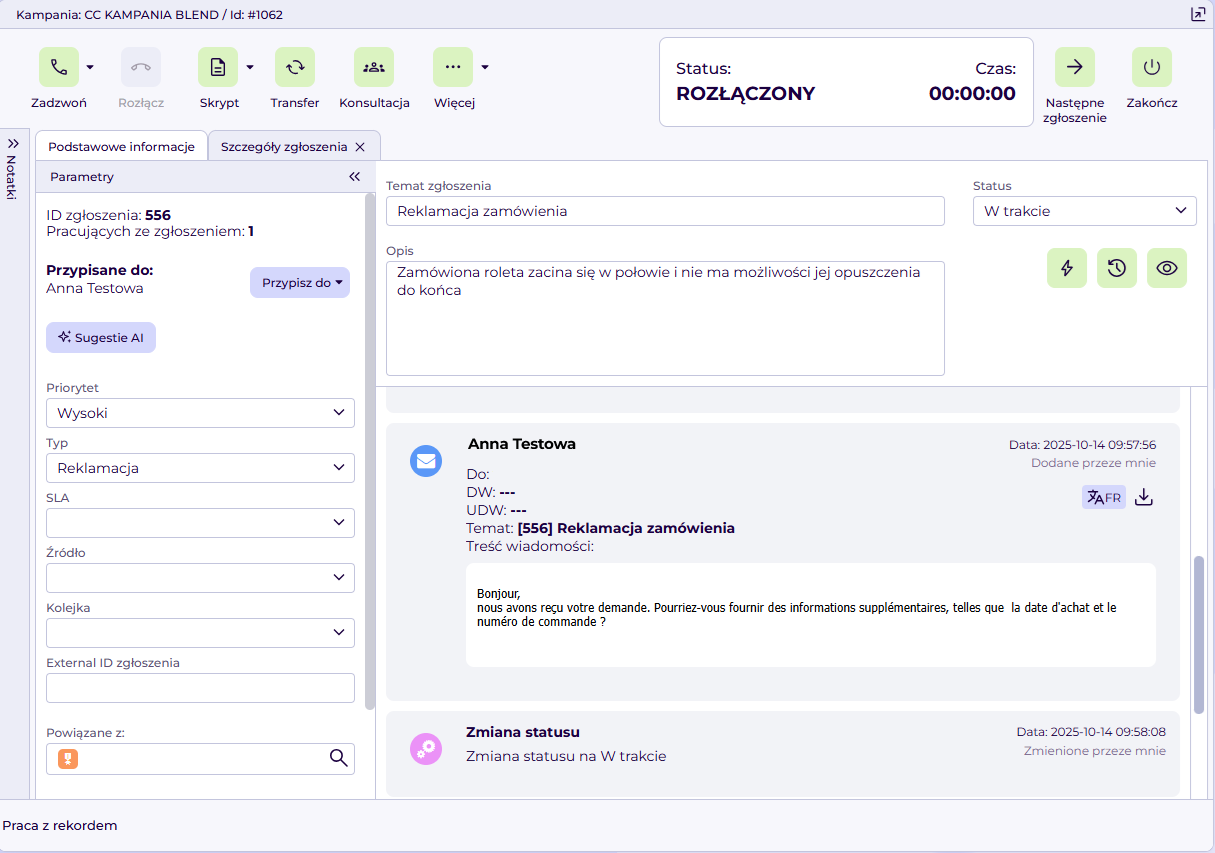Open the history clock icon
Image resolution: width=1215 pixels, height=853 pixels.
coord(1117,268)
